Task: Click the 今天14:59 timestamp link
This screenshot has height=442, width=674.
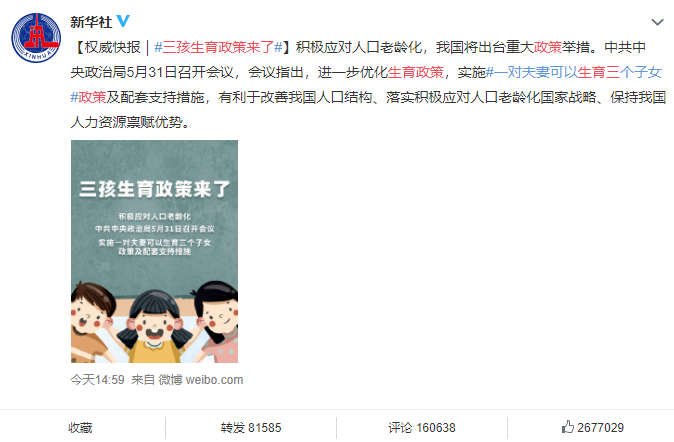Action: tap(98, 380)
